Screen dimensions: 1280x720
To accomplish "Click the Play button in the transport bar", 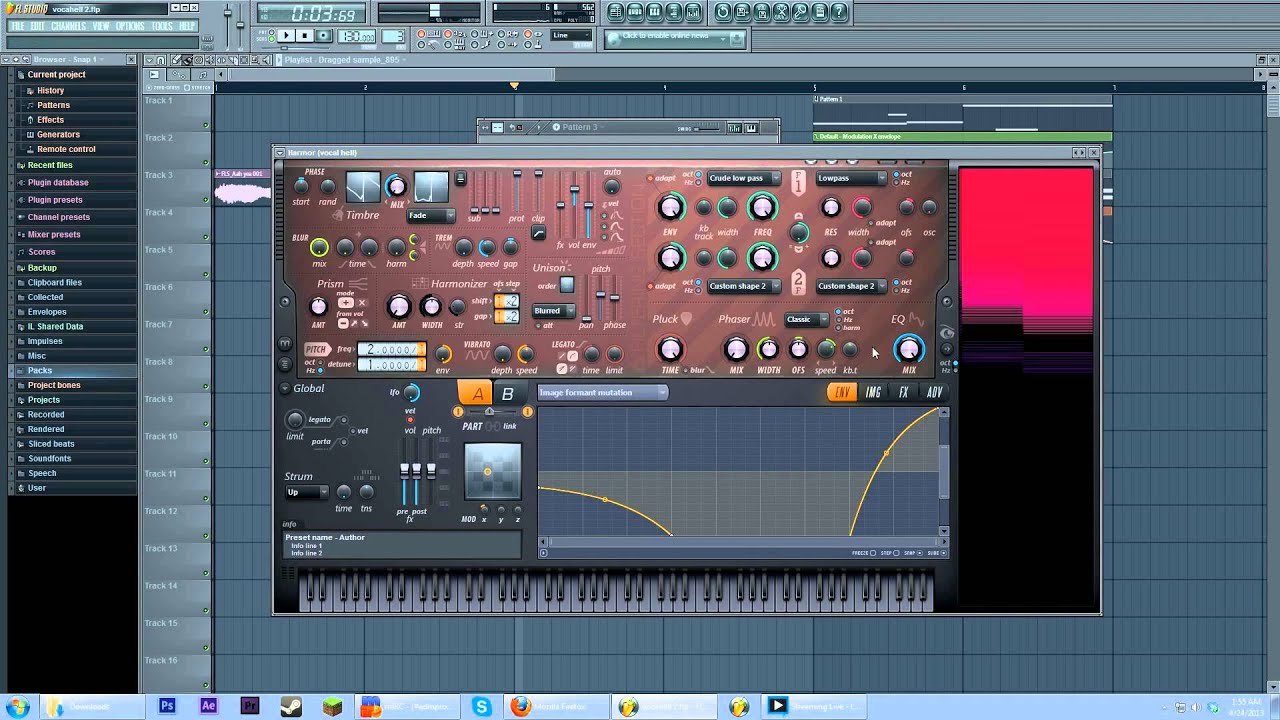I will pyautogui.click(x=286, y=36).
